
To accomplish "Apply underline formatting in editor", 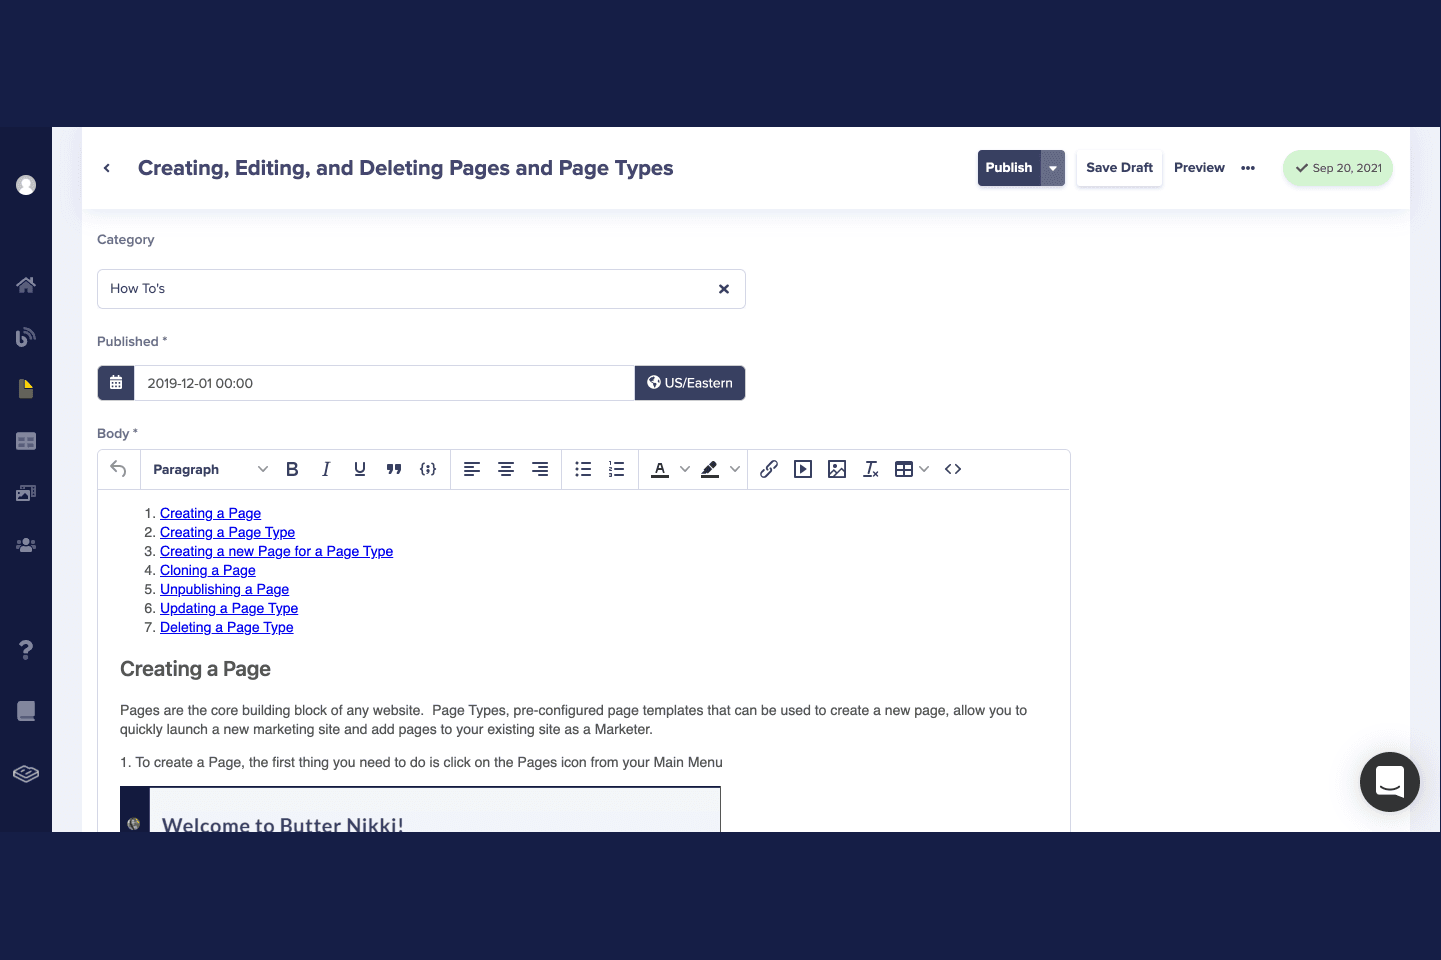I will coord(360,469).
